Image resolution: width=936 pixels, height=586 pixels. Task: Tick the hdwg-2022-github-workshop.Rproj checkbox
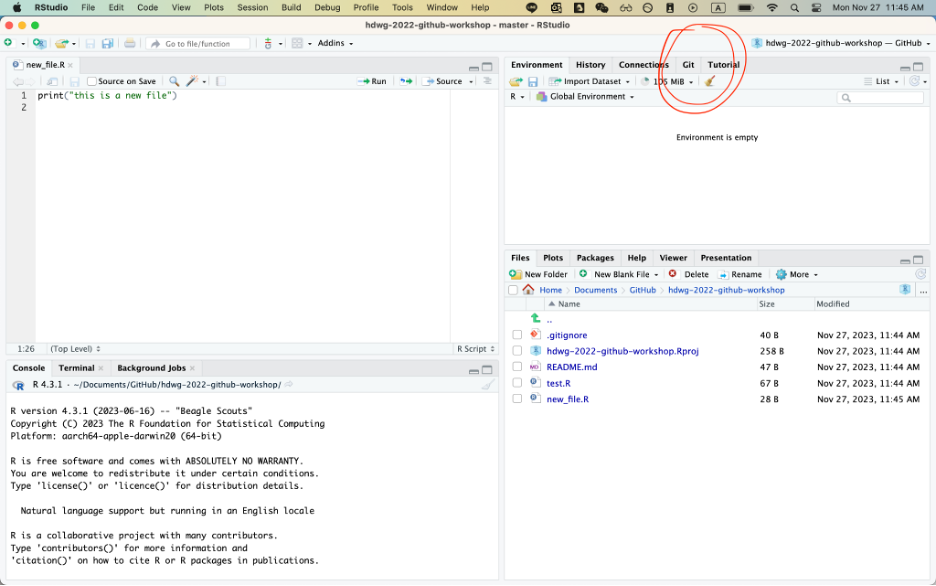[x=517, y=351]
